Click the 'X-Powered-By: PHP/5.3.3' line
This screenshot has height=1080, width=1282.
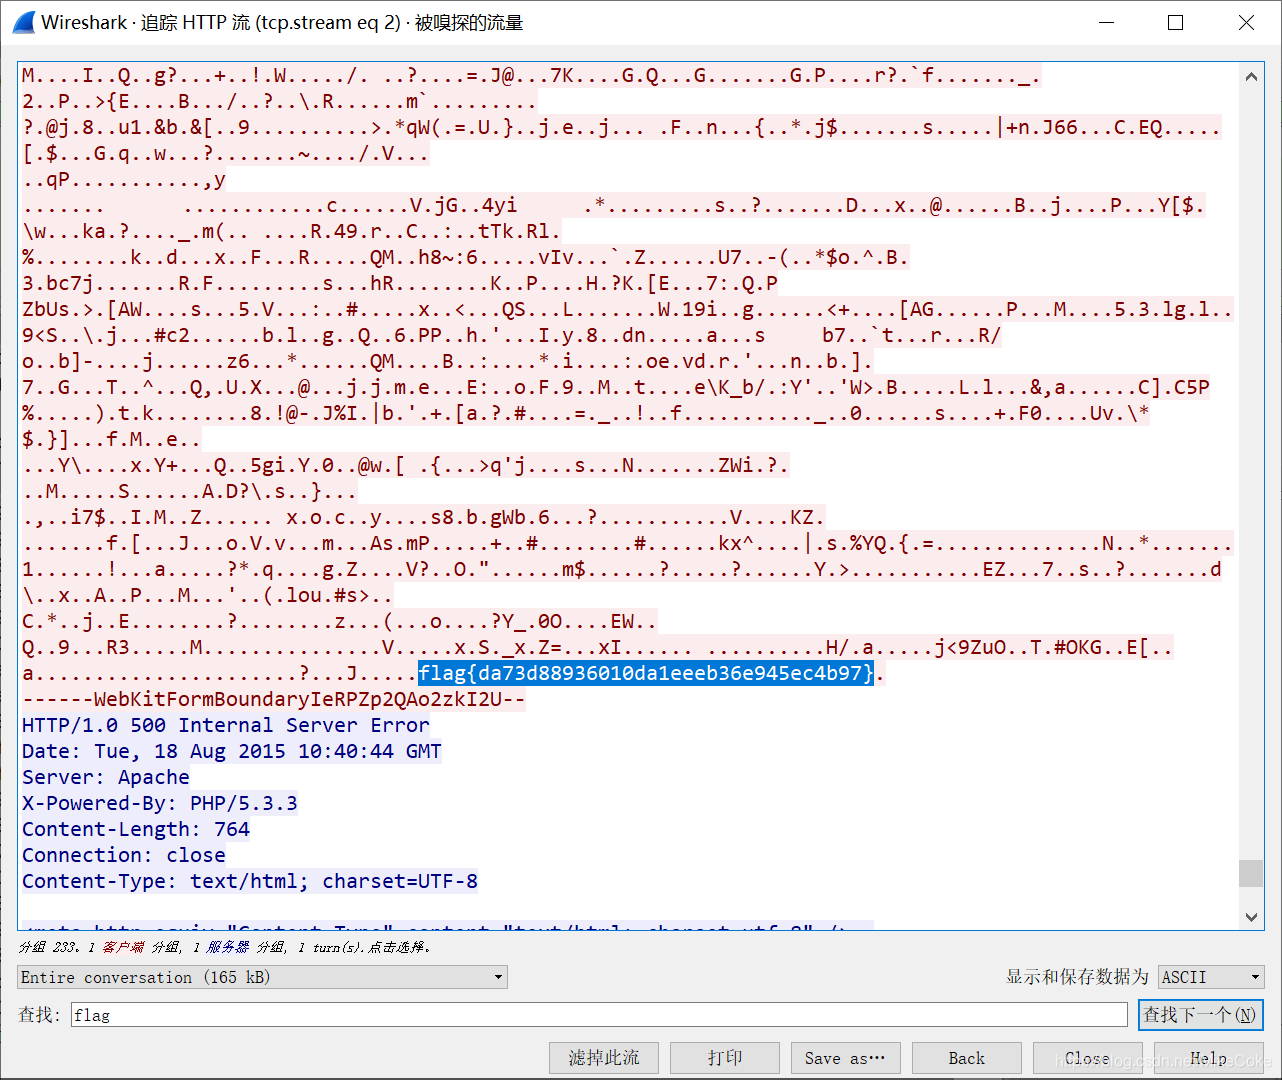(x=160, y=803)
